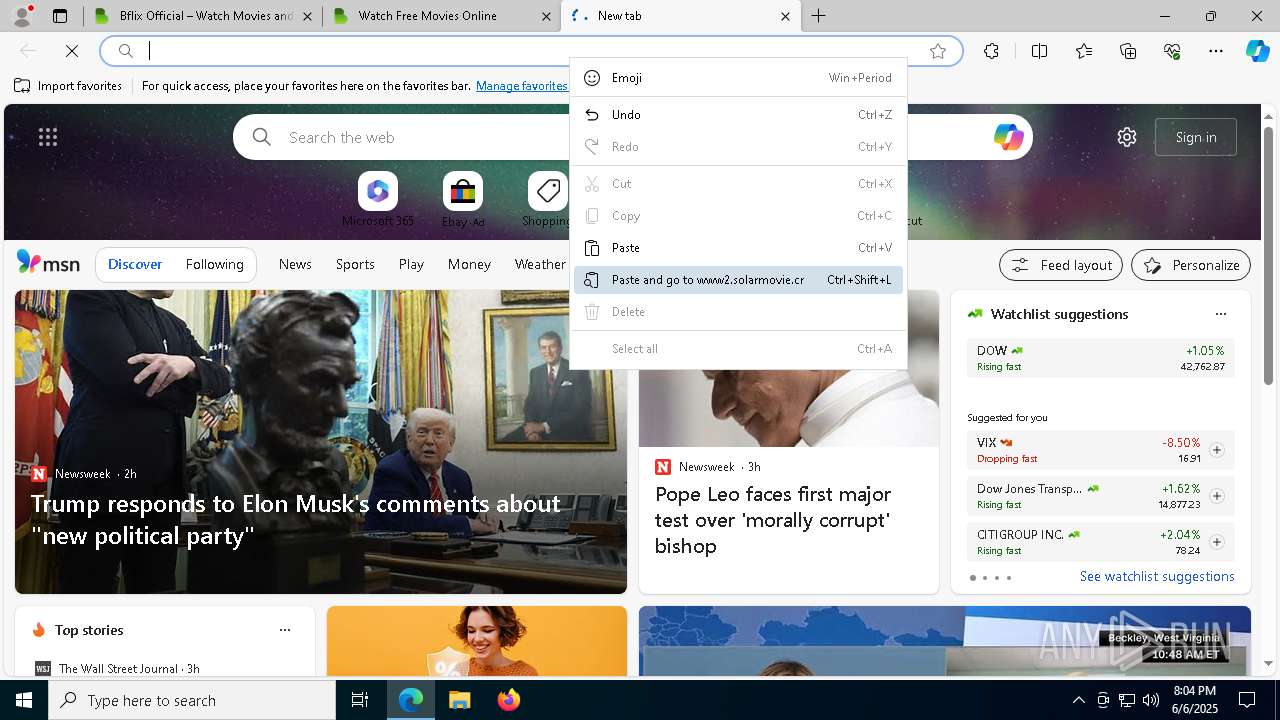Switch to Discover feed tab
The height and width of the screenshot is (720, 1280).
(135, 264)
